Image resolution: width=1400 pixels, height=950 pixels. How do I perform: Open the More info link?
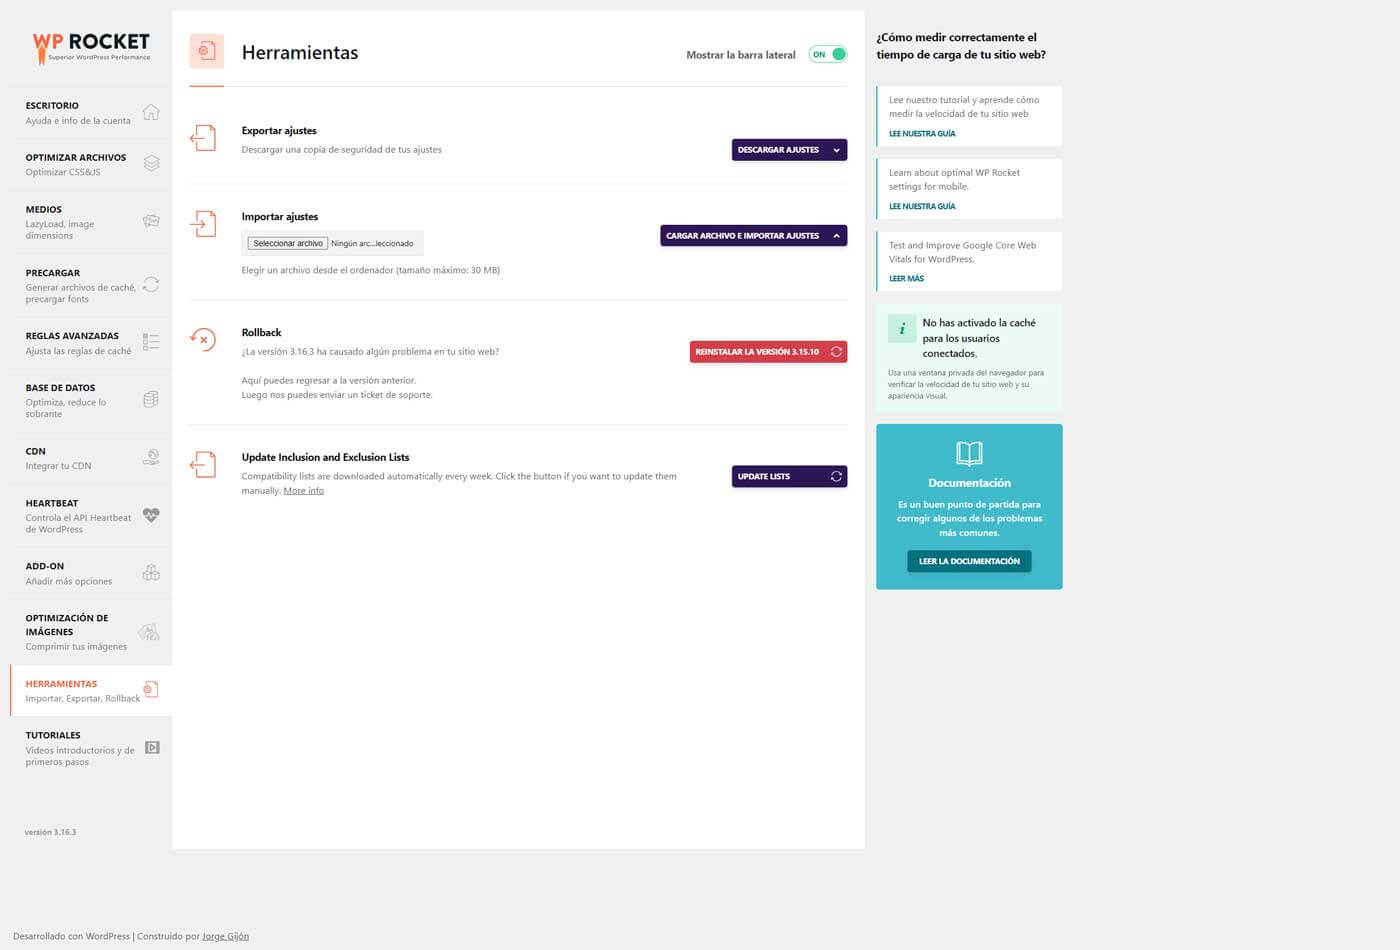[x=304, y=490]
